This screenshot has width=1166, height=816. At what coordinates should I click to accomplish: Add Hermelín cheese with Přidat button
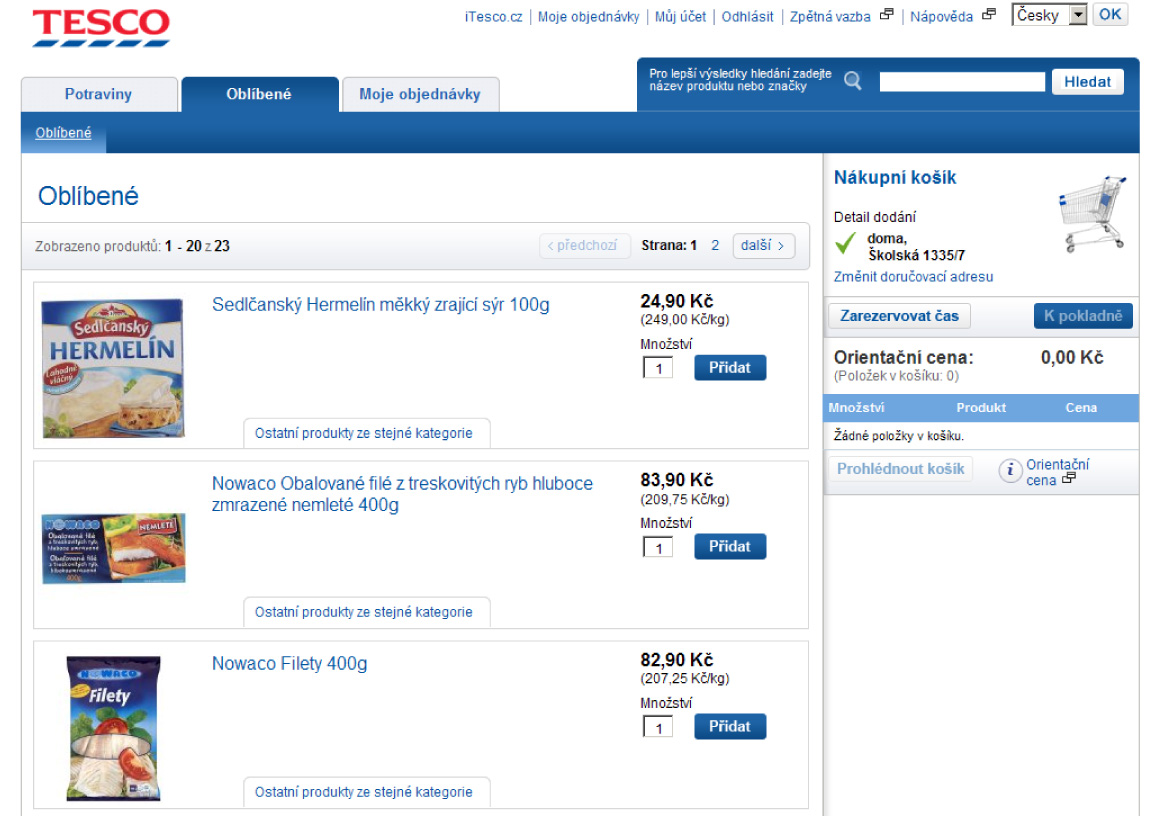[729, 367]
